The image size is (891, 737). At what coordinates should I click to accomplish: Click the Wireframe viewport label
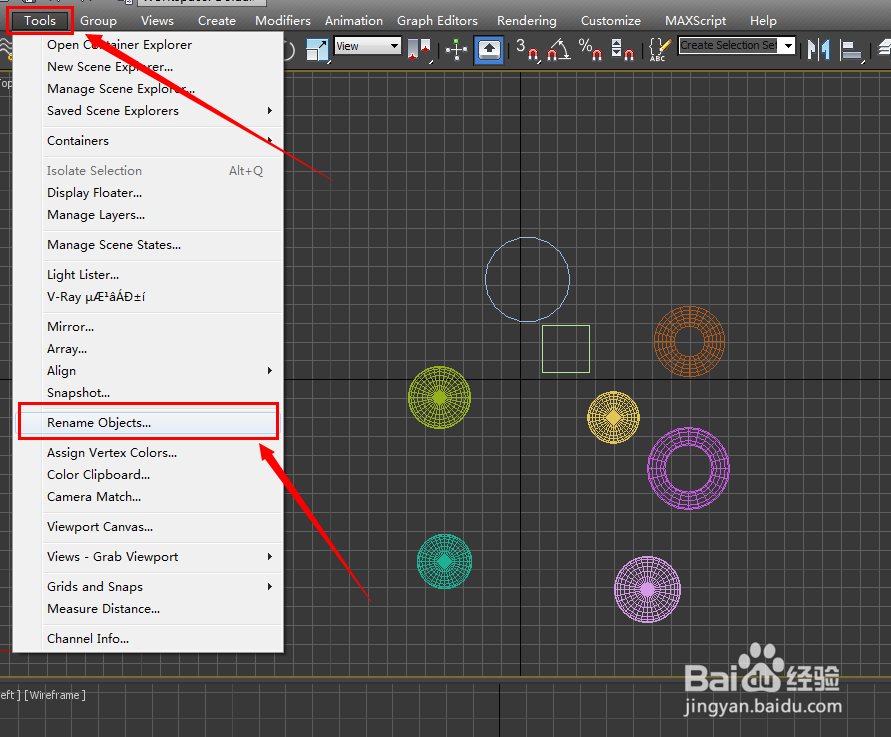pos(55,695)
